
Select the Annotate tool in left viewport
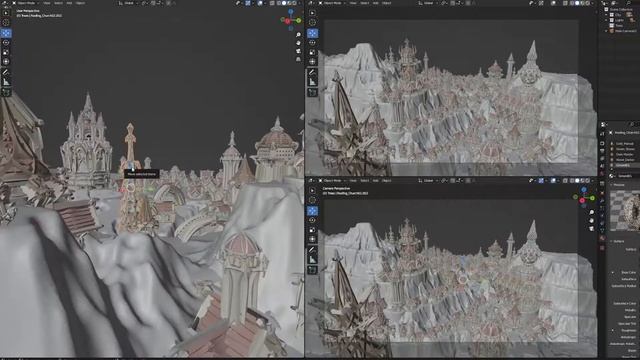[6, 72]
